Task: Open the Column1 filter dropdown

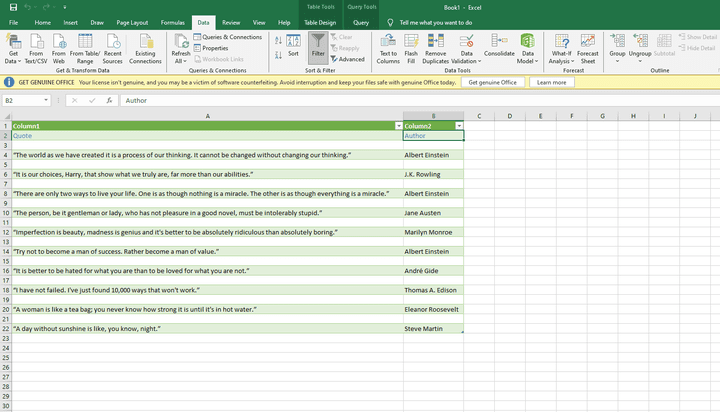Action: (x=398, y=126)
